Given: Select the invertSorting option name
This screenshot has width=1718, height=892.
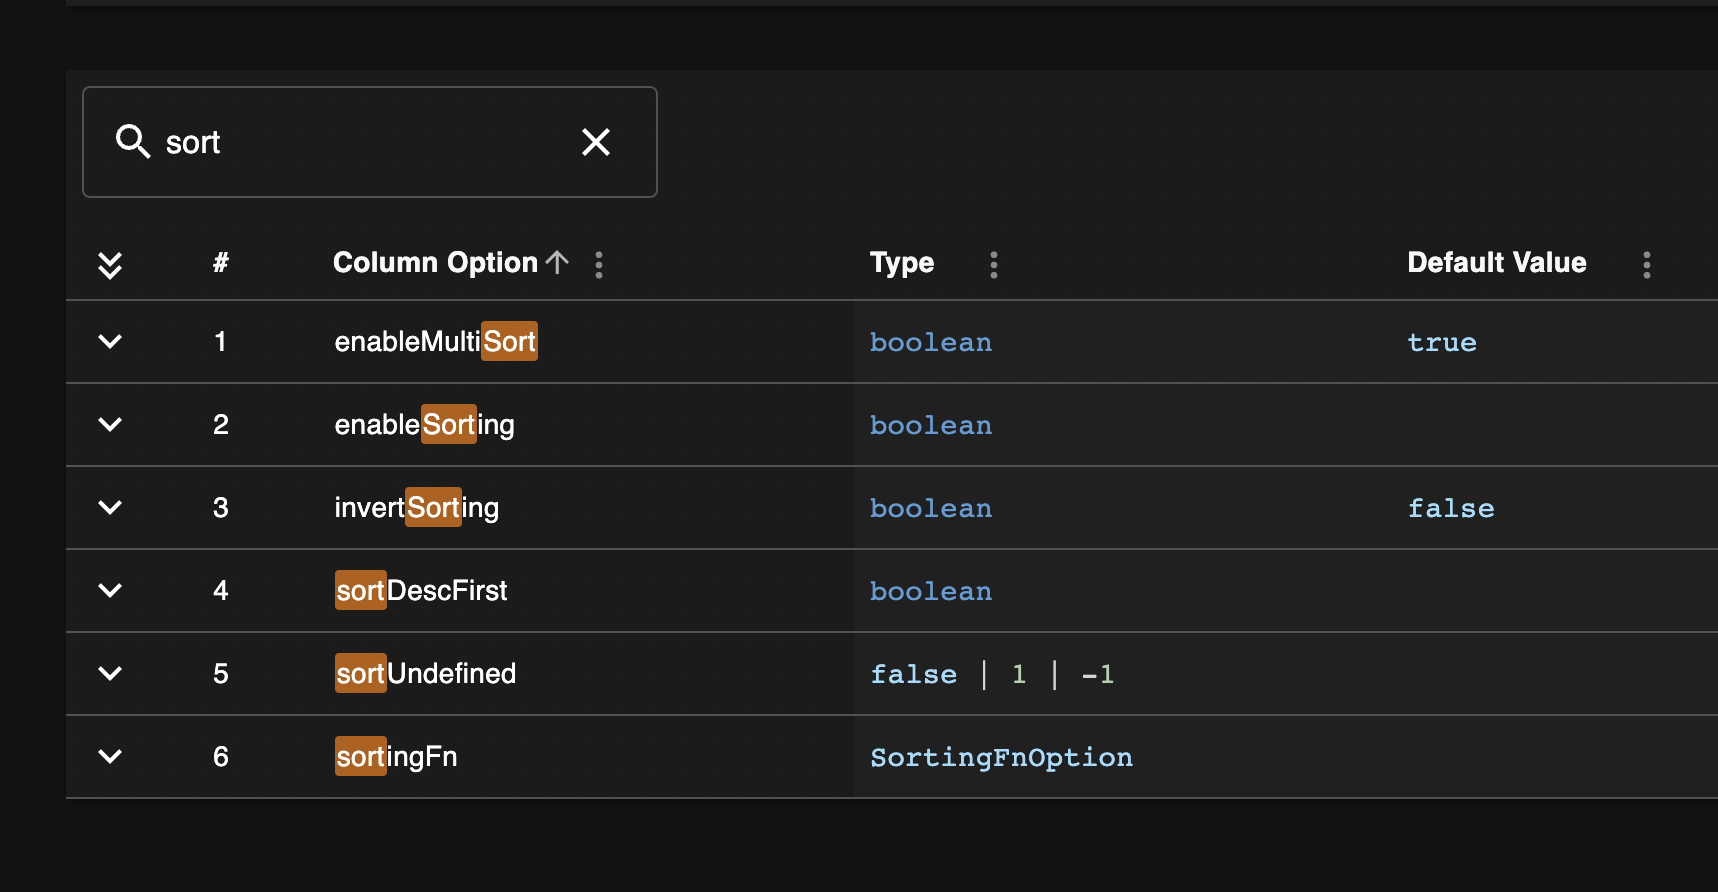Looking at the screenshot, I should [x=417, y=507].
